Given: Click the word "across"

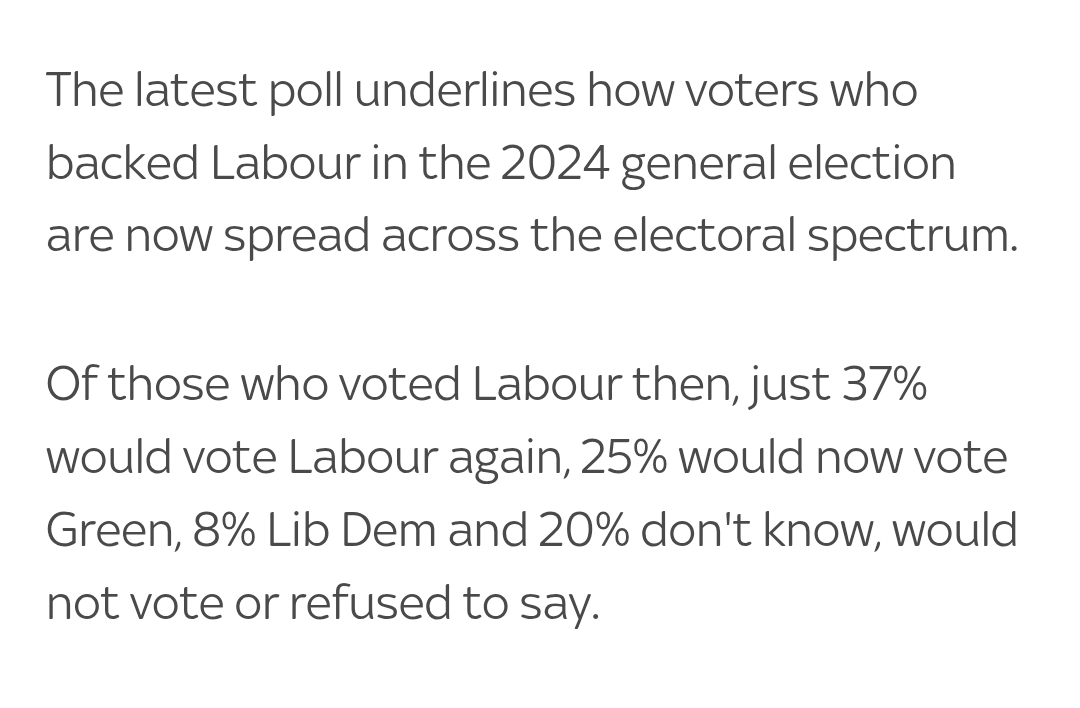Looking at the screenshot, I should pyautogui.click(x=450, y=237).
